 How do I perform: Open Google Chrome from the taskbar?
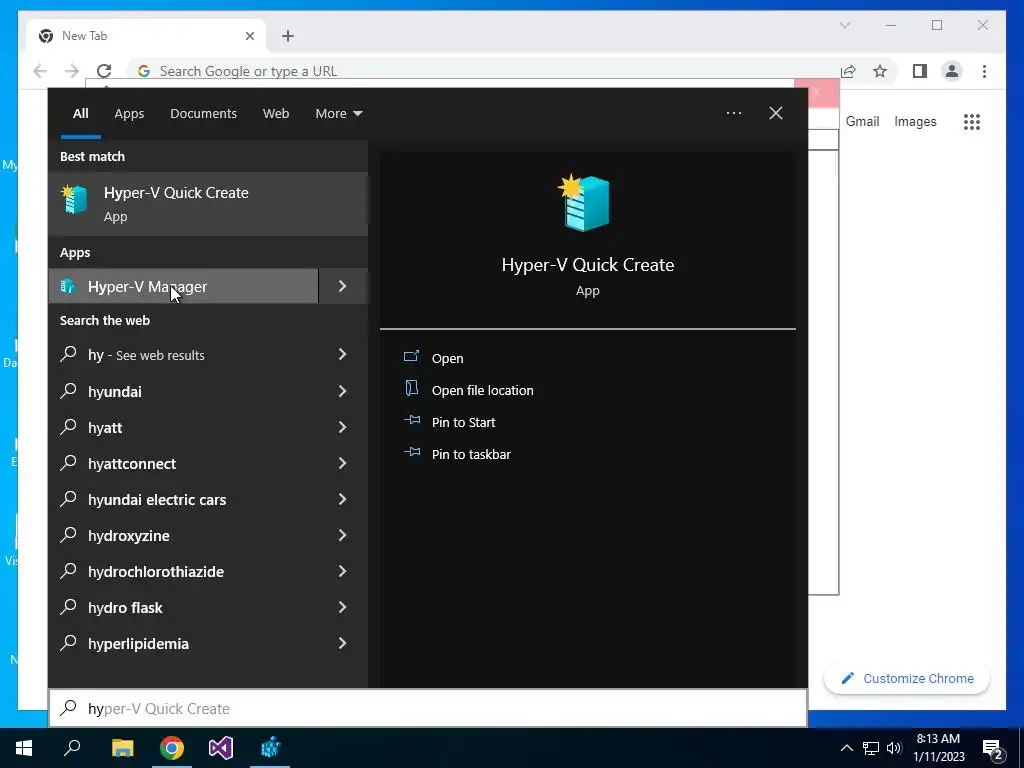[x=172, y=748]
